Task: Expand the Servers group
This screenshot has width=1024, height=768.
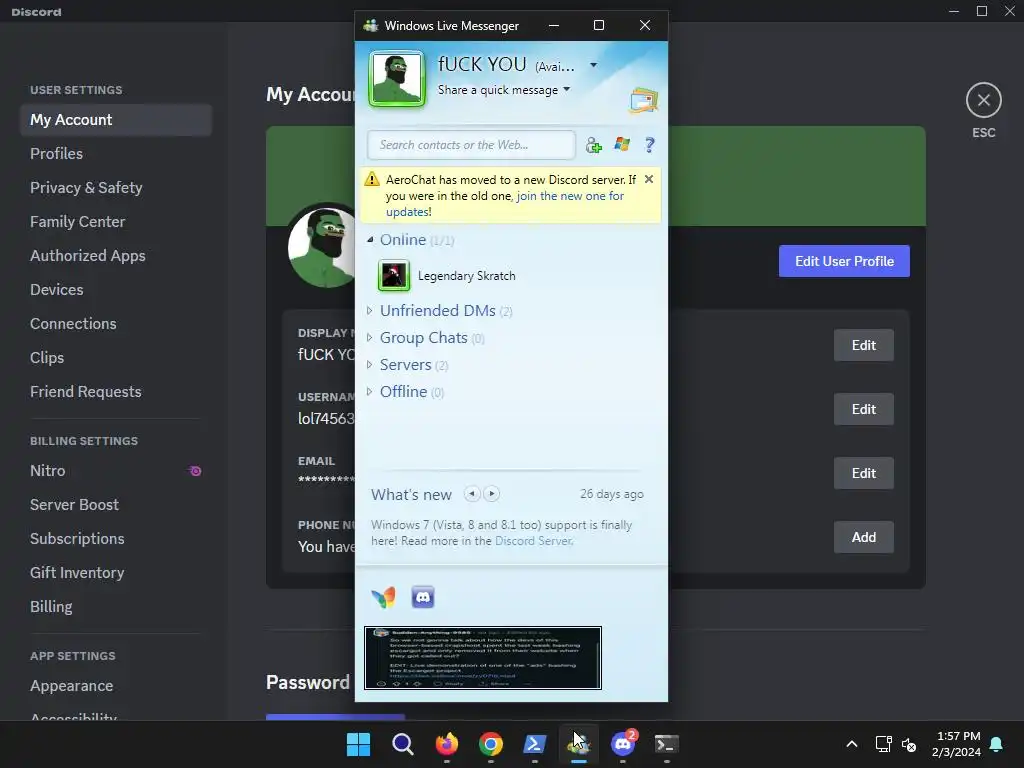Action: [370, 364]
